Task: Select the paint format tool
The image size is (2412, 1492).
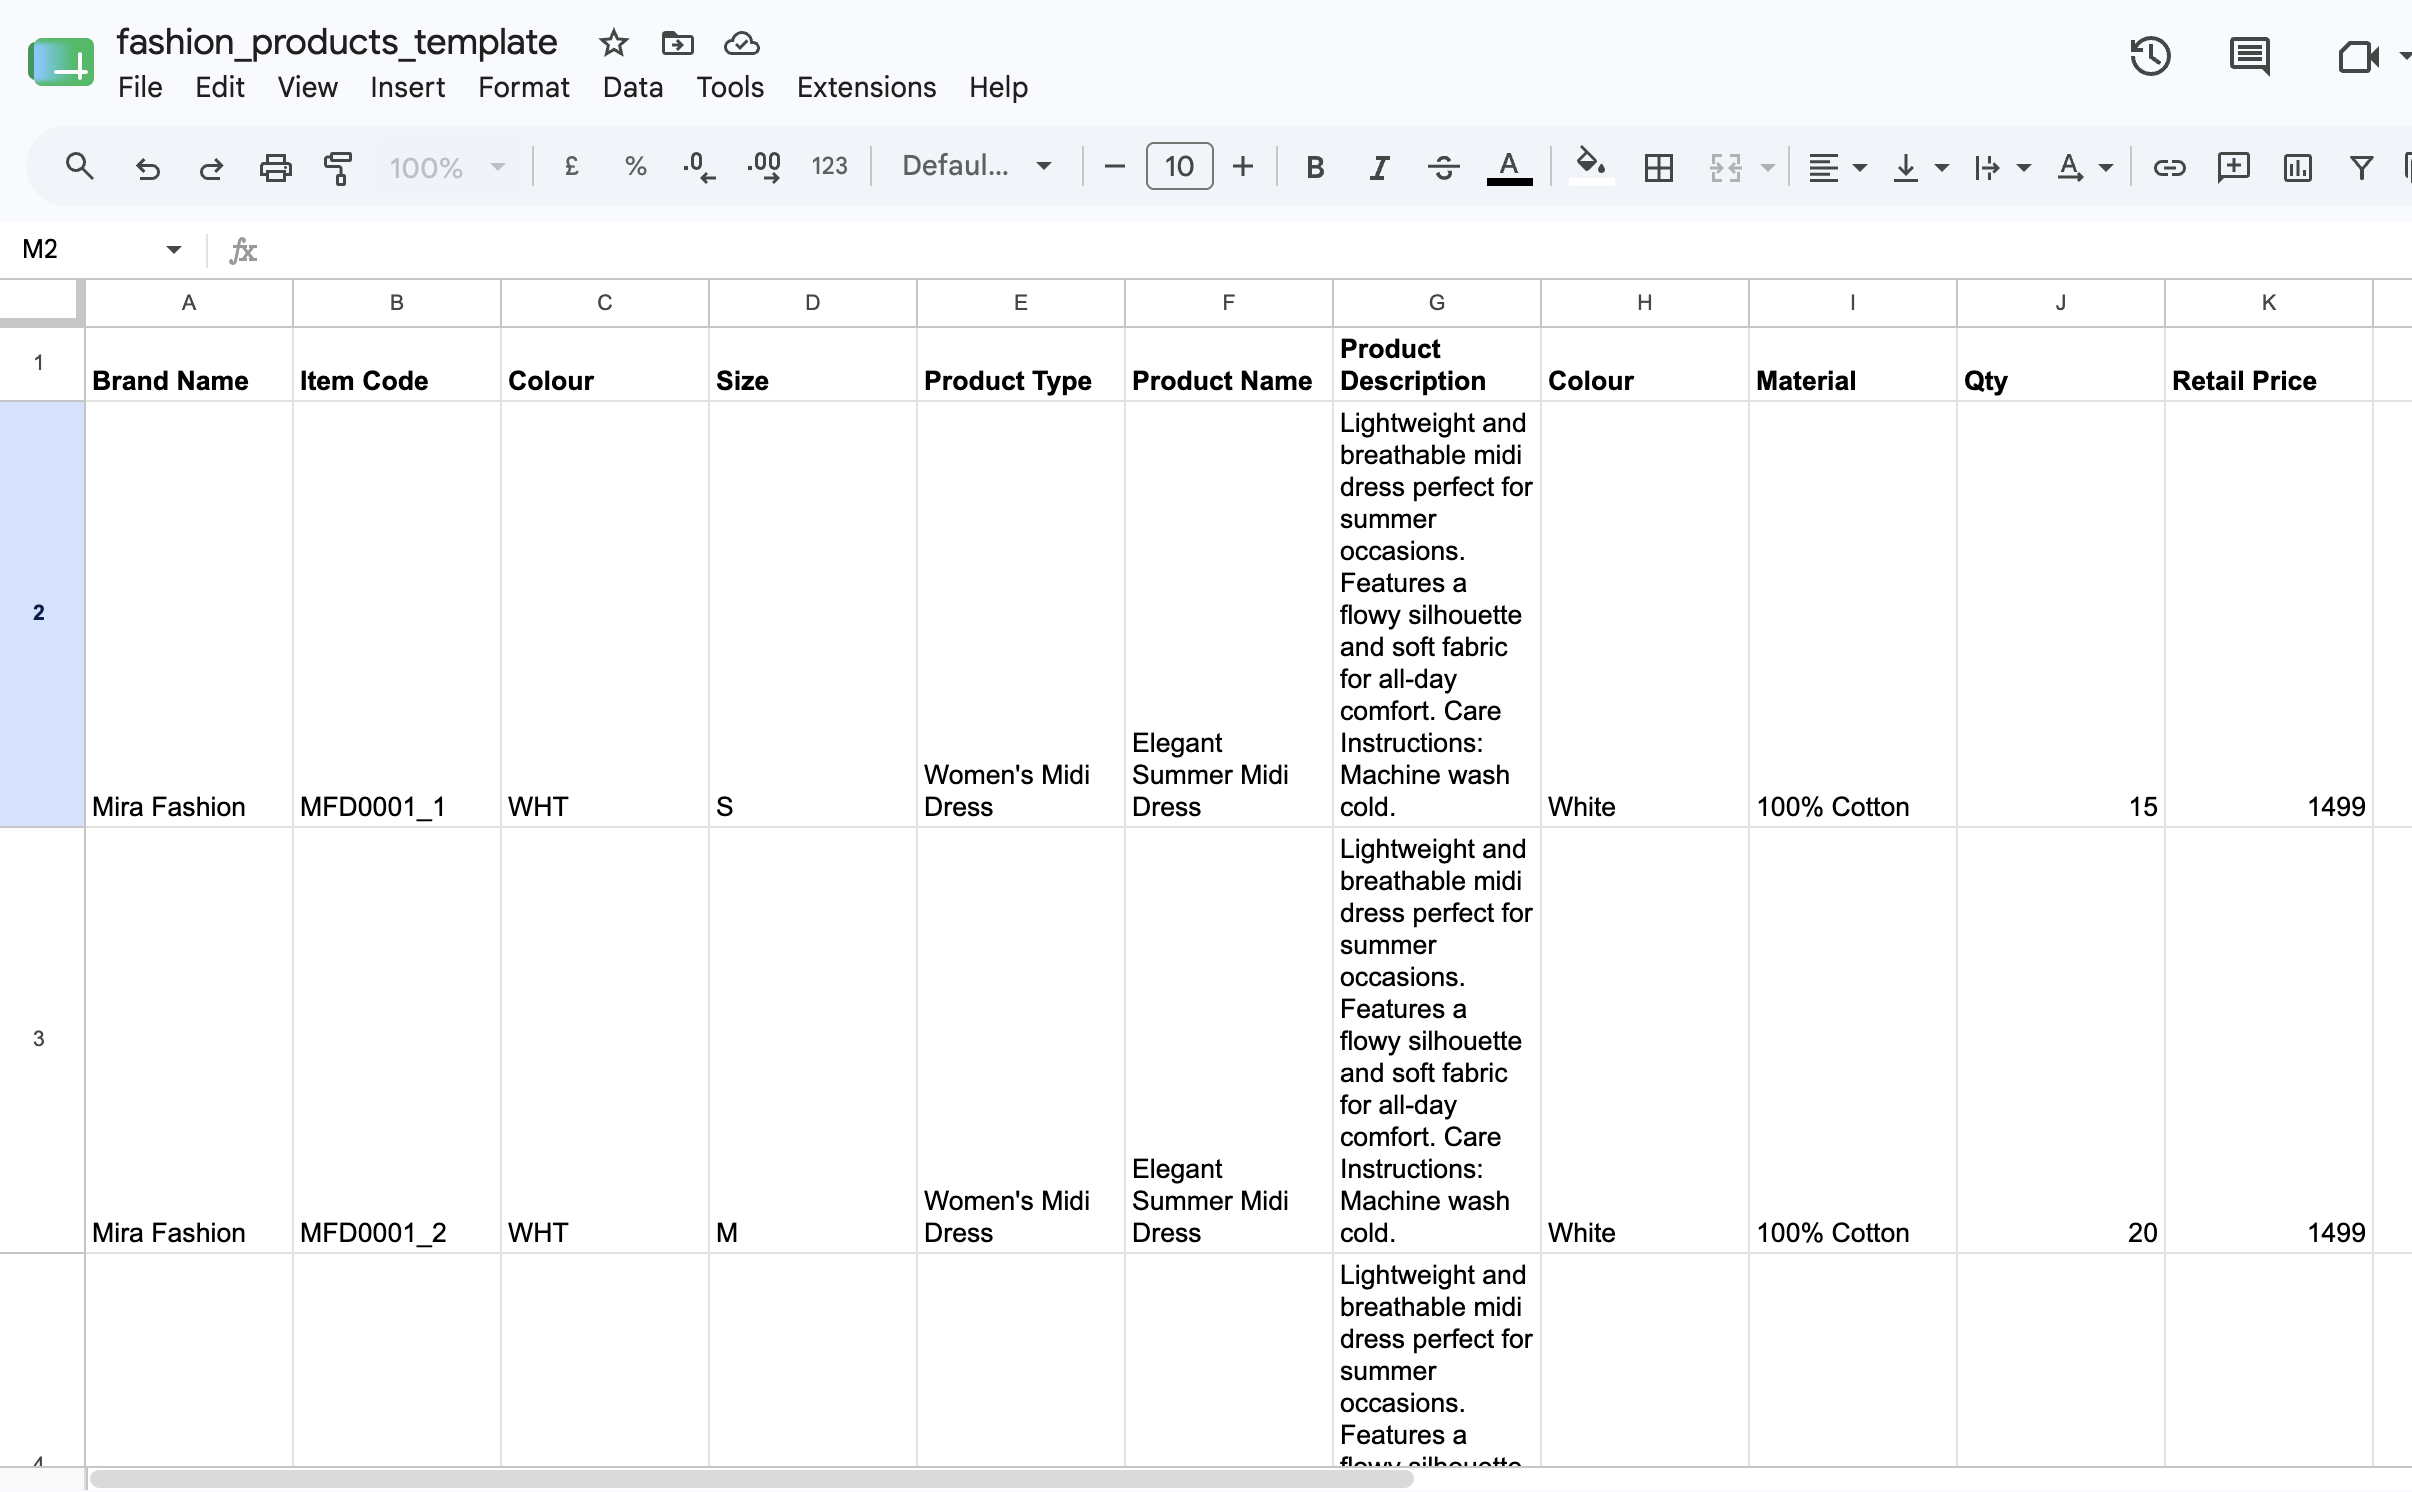Action: click(339, 167)
